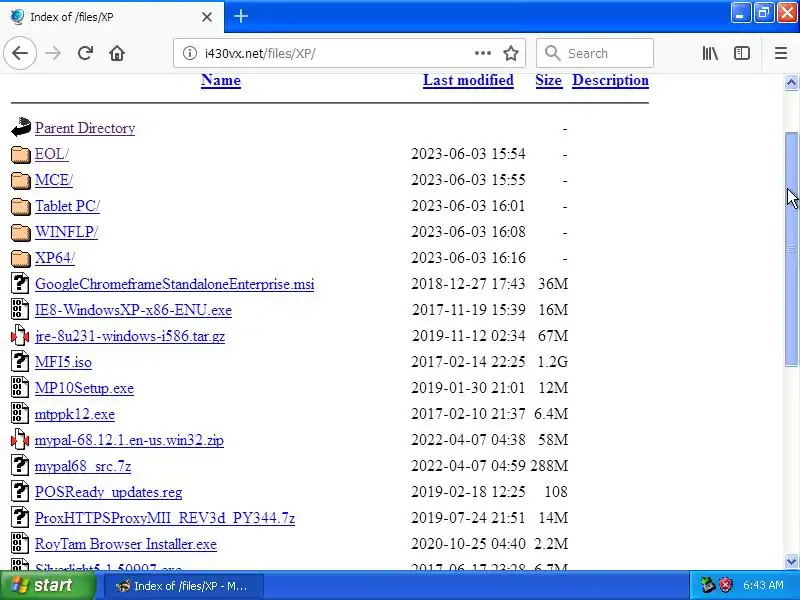The width and height of the screenshot is (800, 600).
Task: Open a new tab with plus button
Action: tap(241, 16)
